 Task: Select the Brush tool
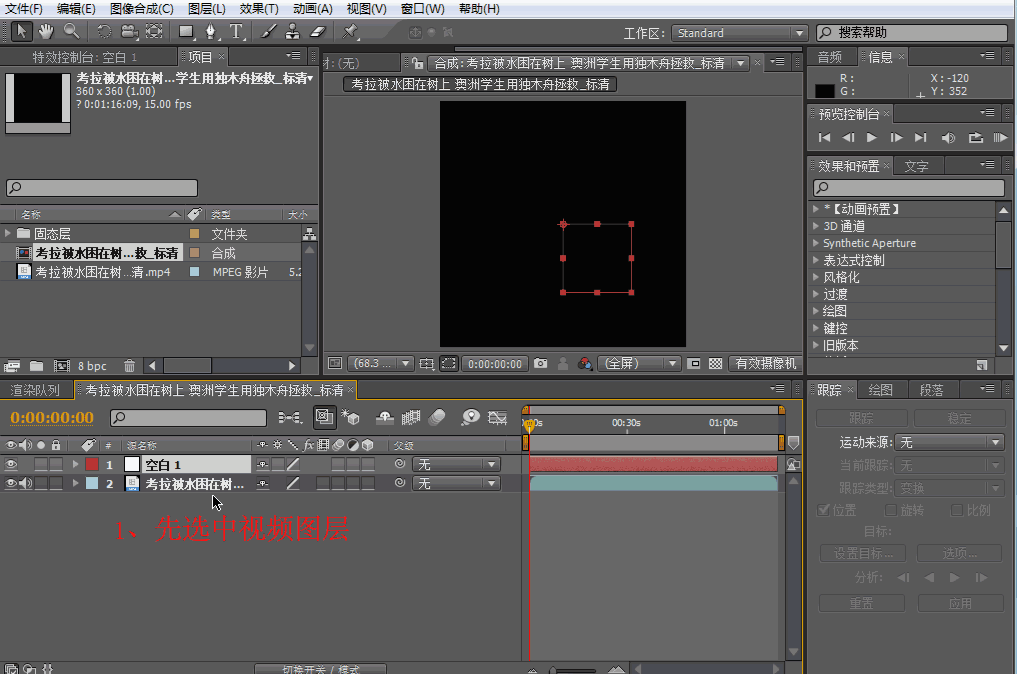tap(268, 31)
